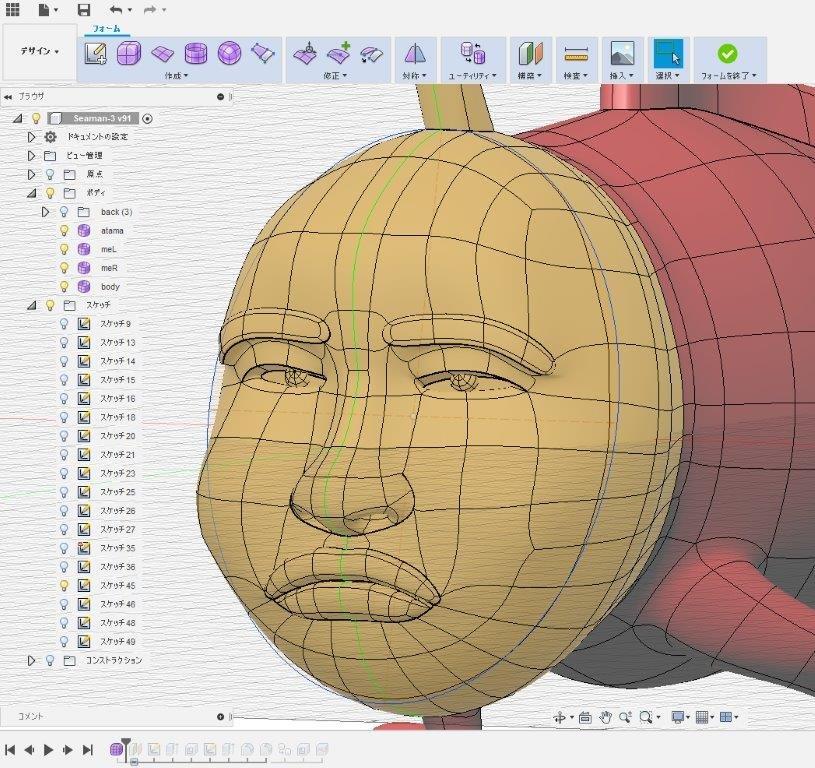This screenshot has height=768, width=815.
Task: Toggle visibility of the atama body
Action: [64, 230]
